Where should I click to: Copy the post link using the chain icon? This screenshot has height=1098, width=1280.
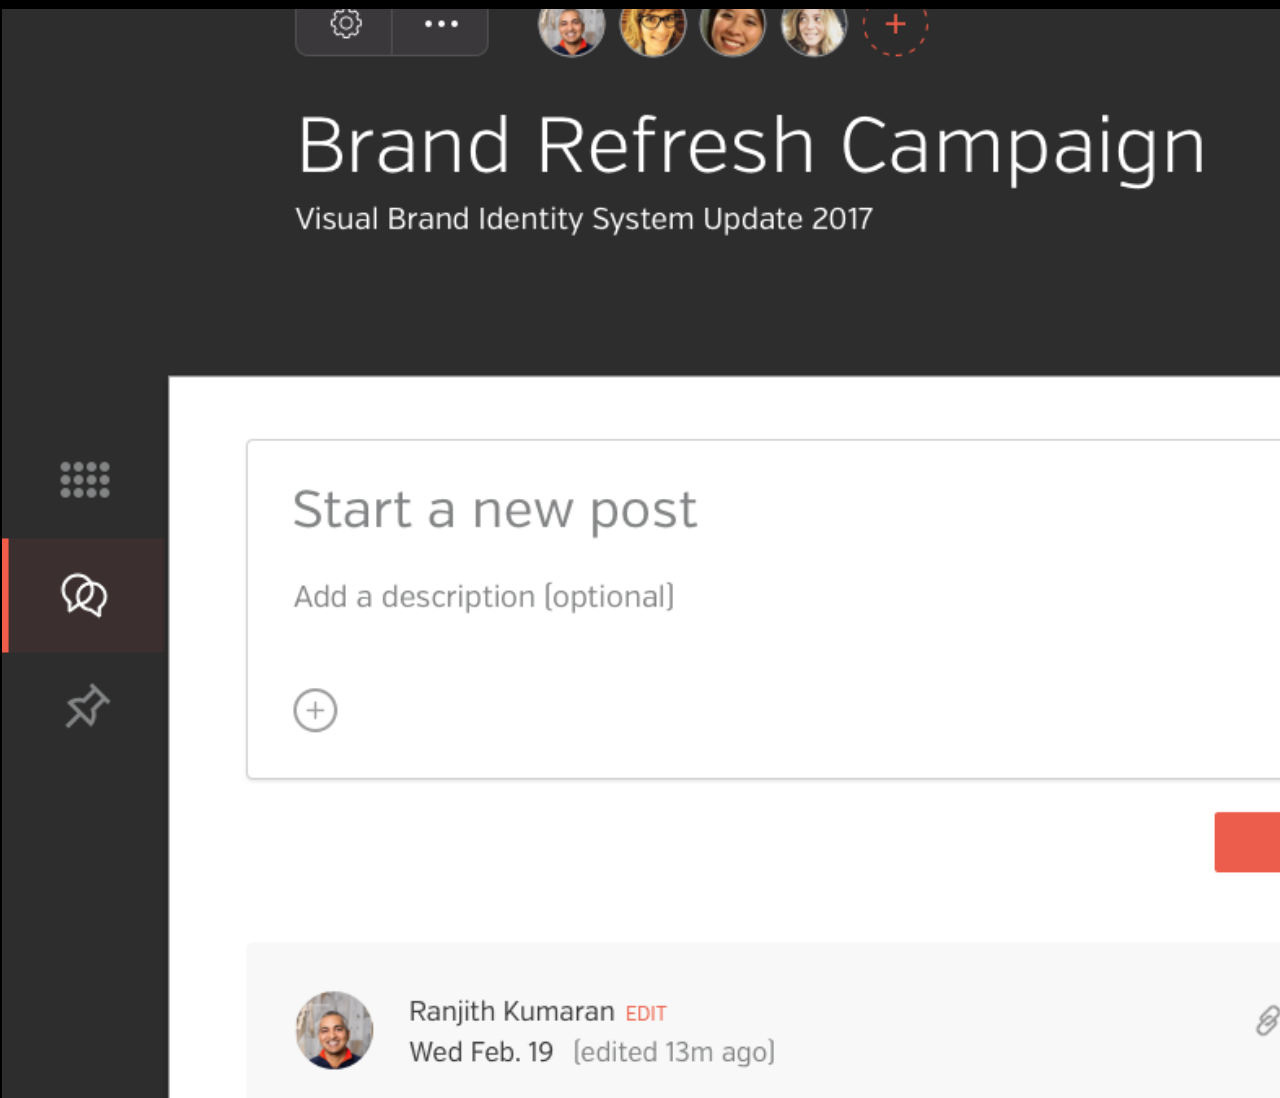click(x=1266, y=1021)
